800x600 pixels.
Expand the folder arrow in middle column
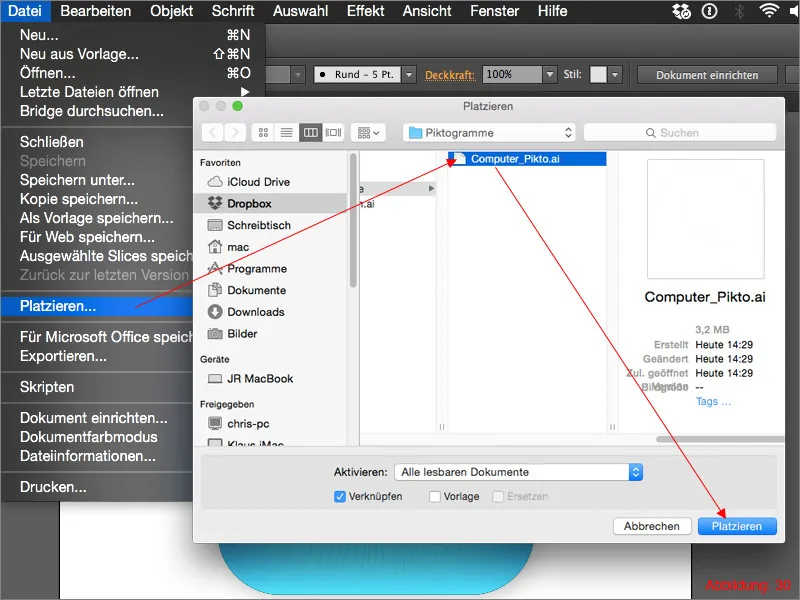tap(432, 188)
